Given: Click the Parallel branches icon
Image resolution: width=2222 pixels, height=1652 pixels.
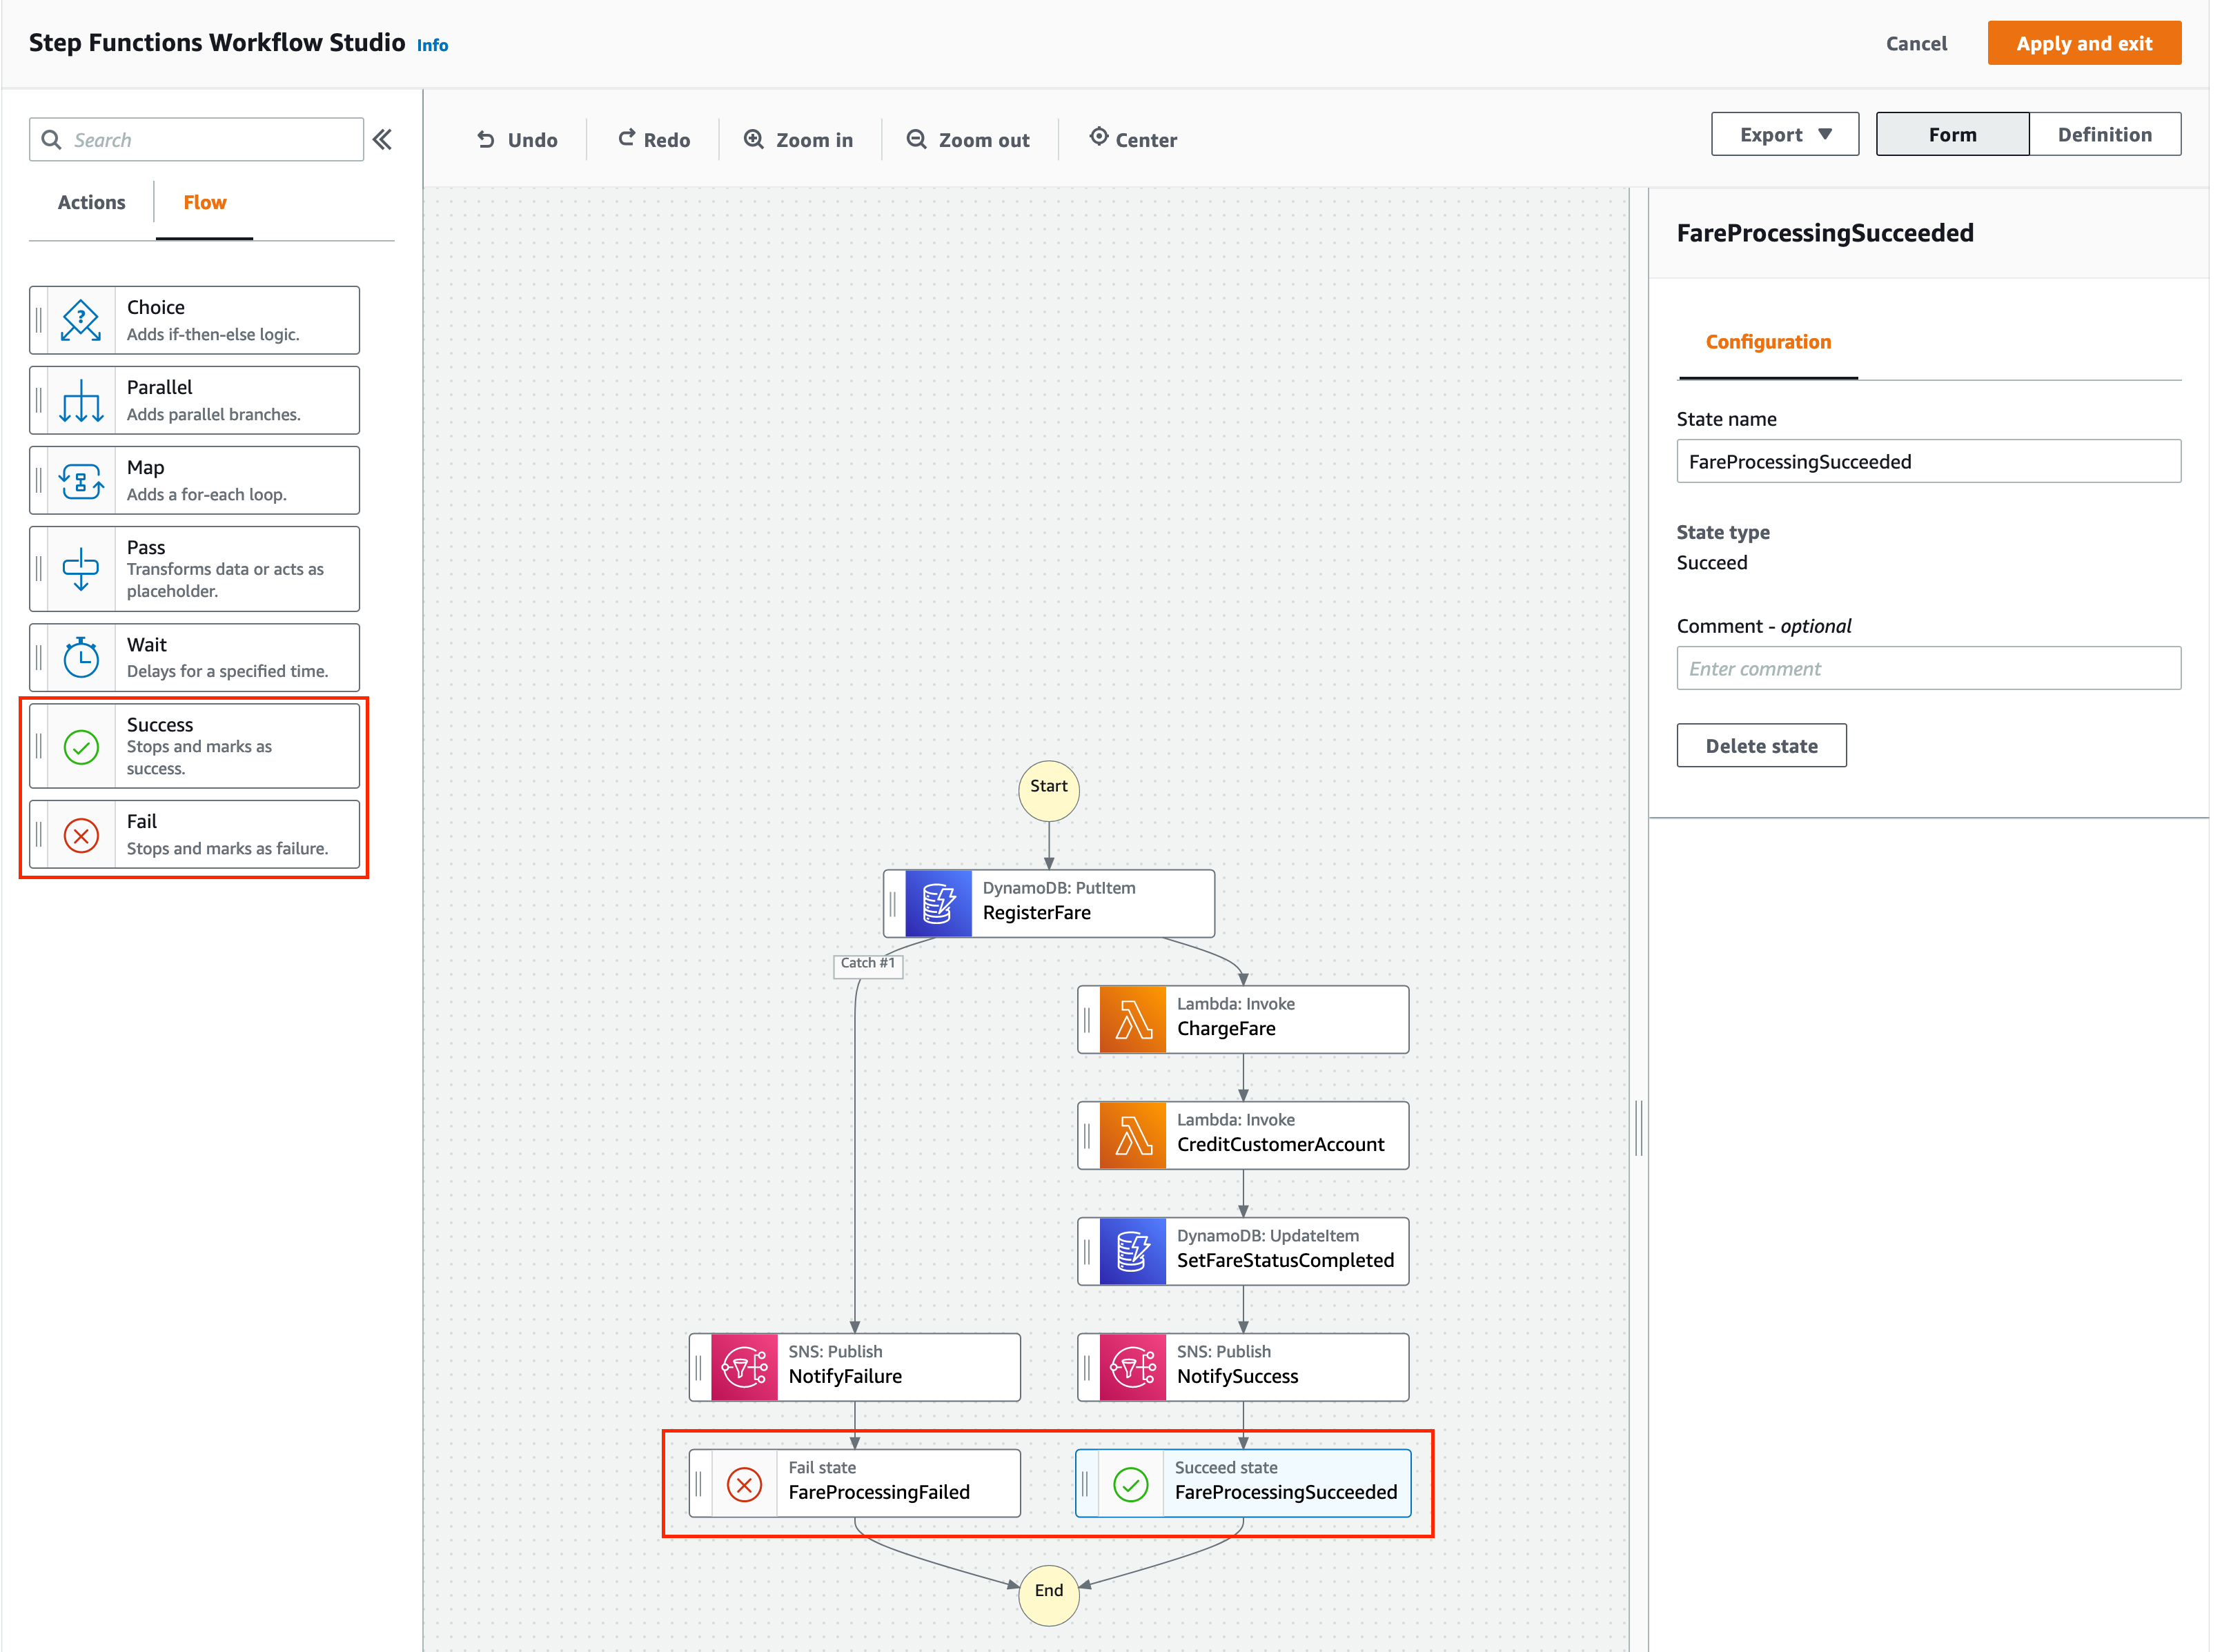Looking at the screenshot, I should click(81, 400).
